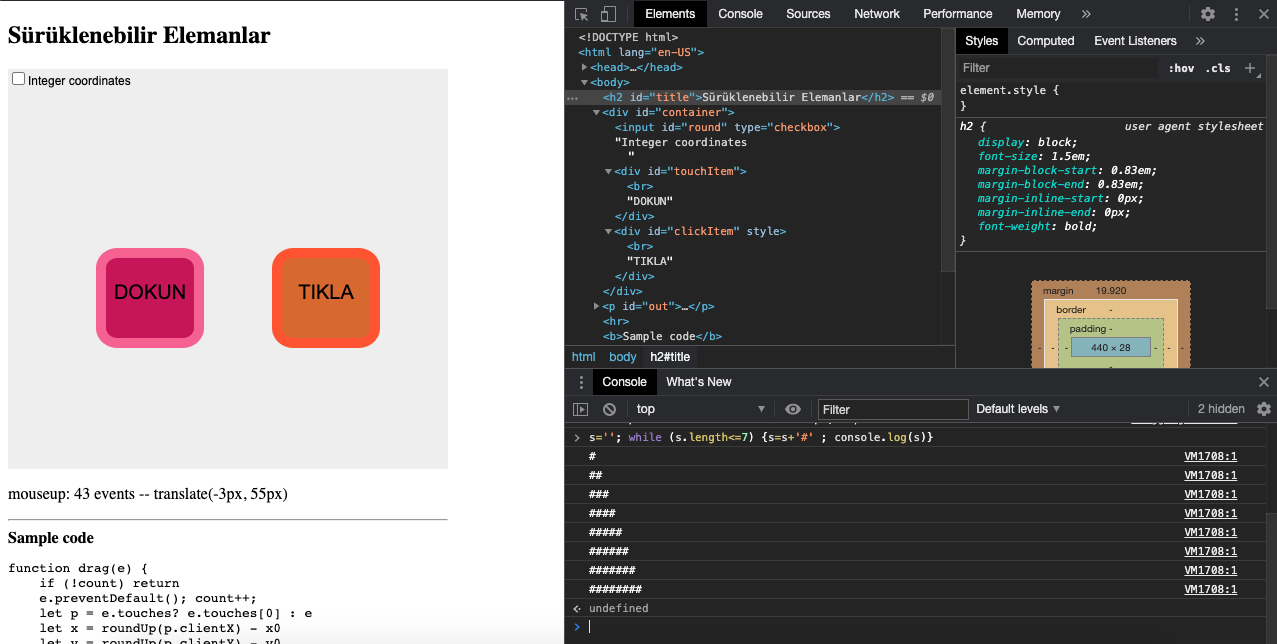Click the clear console icon

point(609,409)
